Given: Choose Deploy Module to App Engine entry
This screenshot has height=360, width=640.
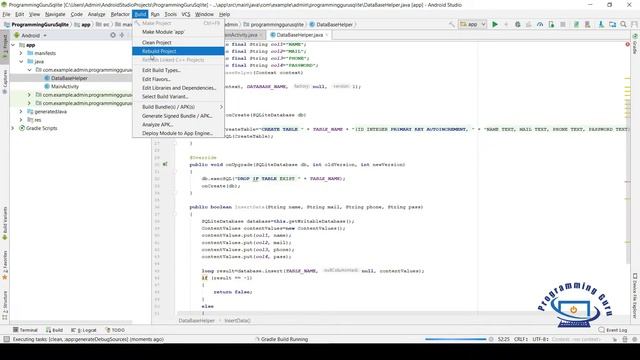Looking at the screenshot, I should pyautogui.click(x=178, y=133).
